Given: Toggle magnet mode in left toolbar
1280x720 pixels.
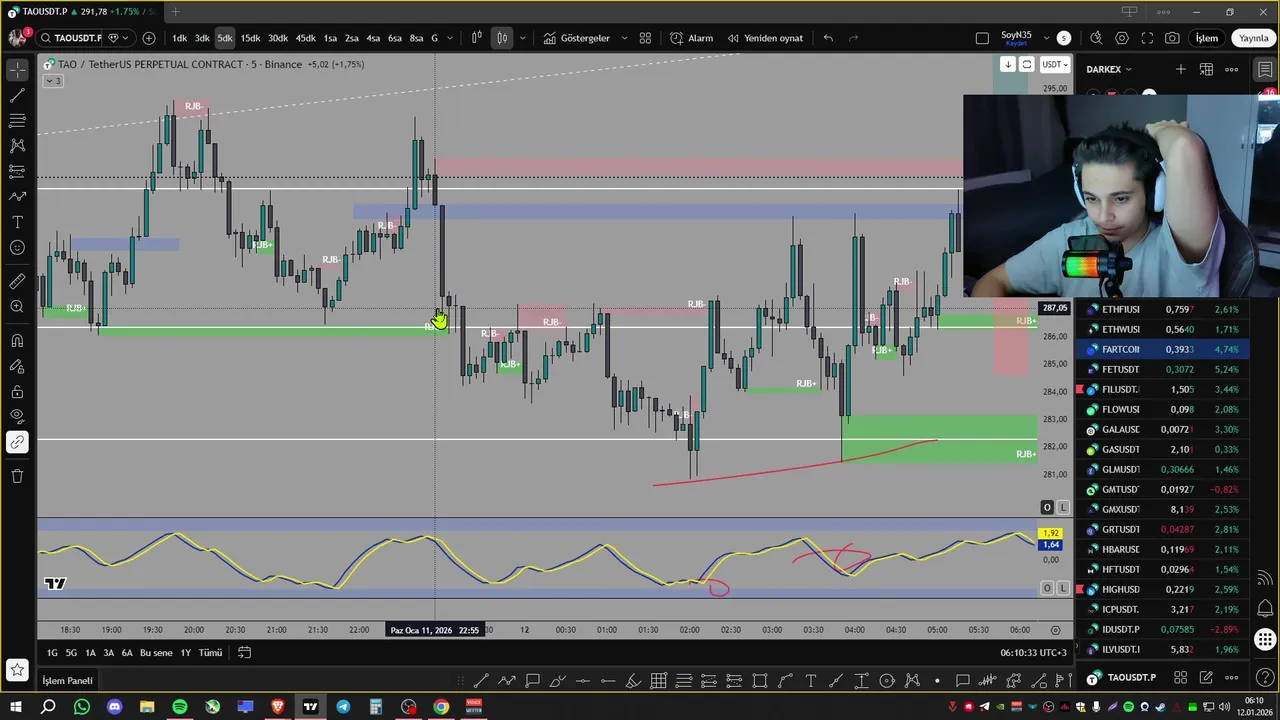Looking at the screenshot, I should (x=17, y=341).
